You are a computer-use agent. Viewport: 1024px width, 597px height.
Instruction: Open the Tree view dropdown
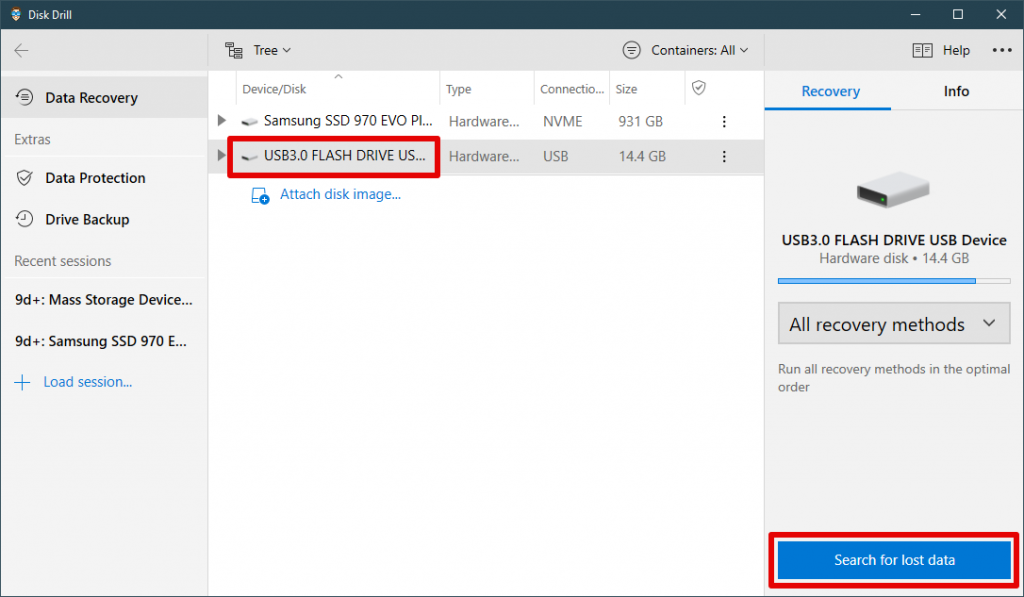tap(258, 49)
